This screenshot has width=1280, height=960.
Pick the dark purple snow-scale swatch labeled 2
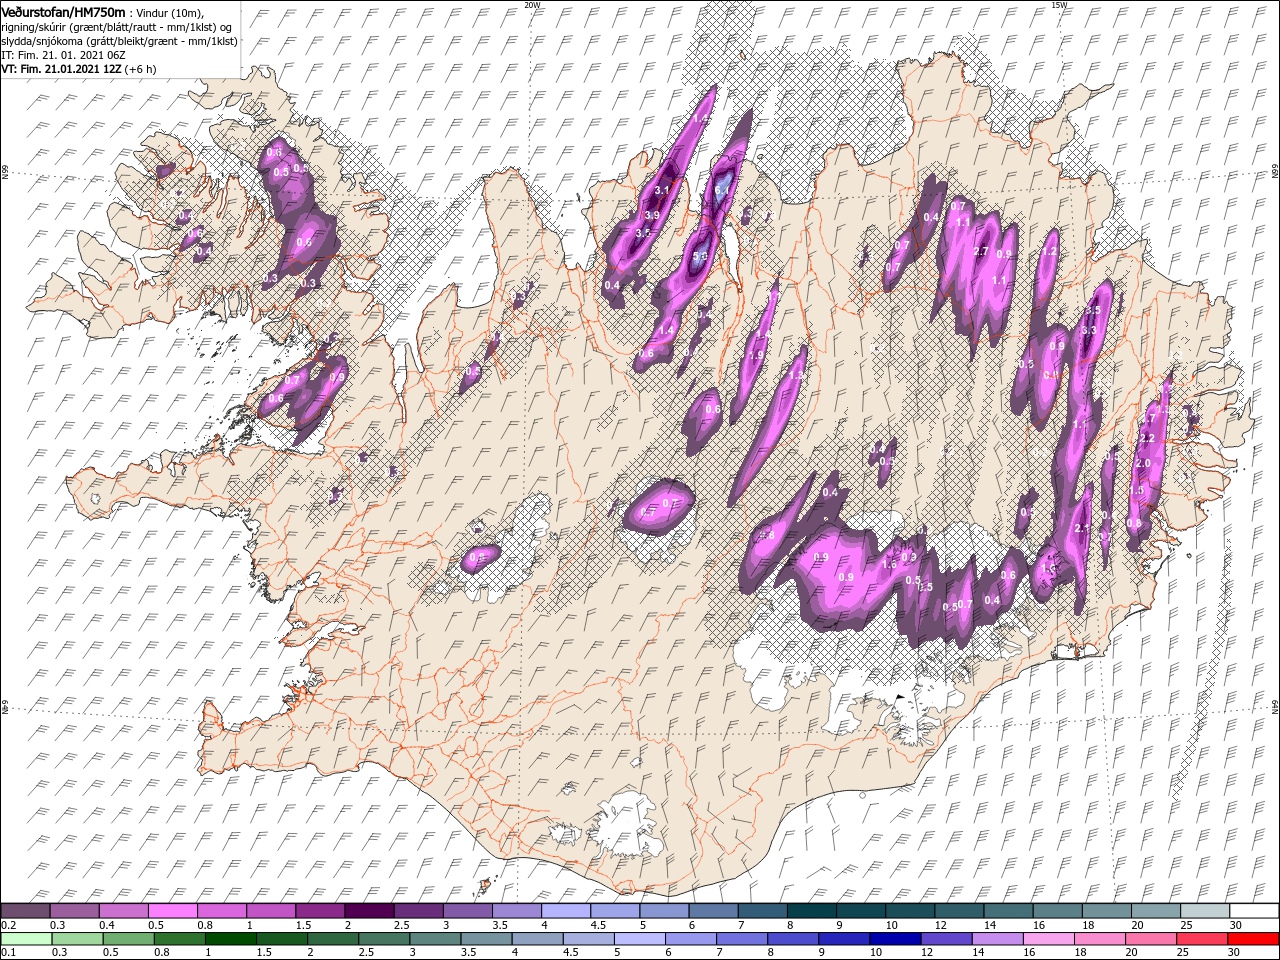[368, 911]
